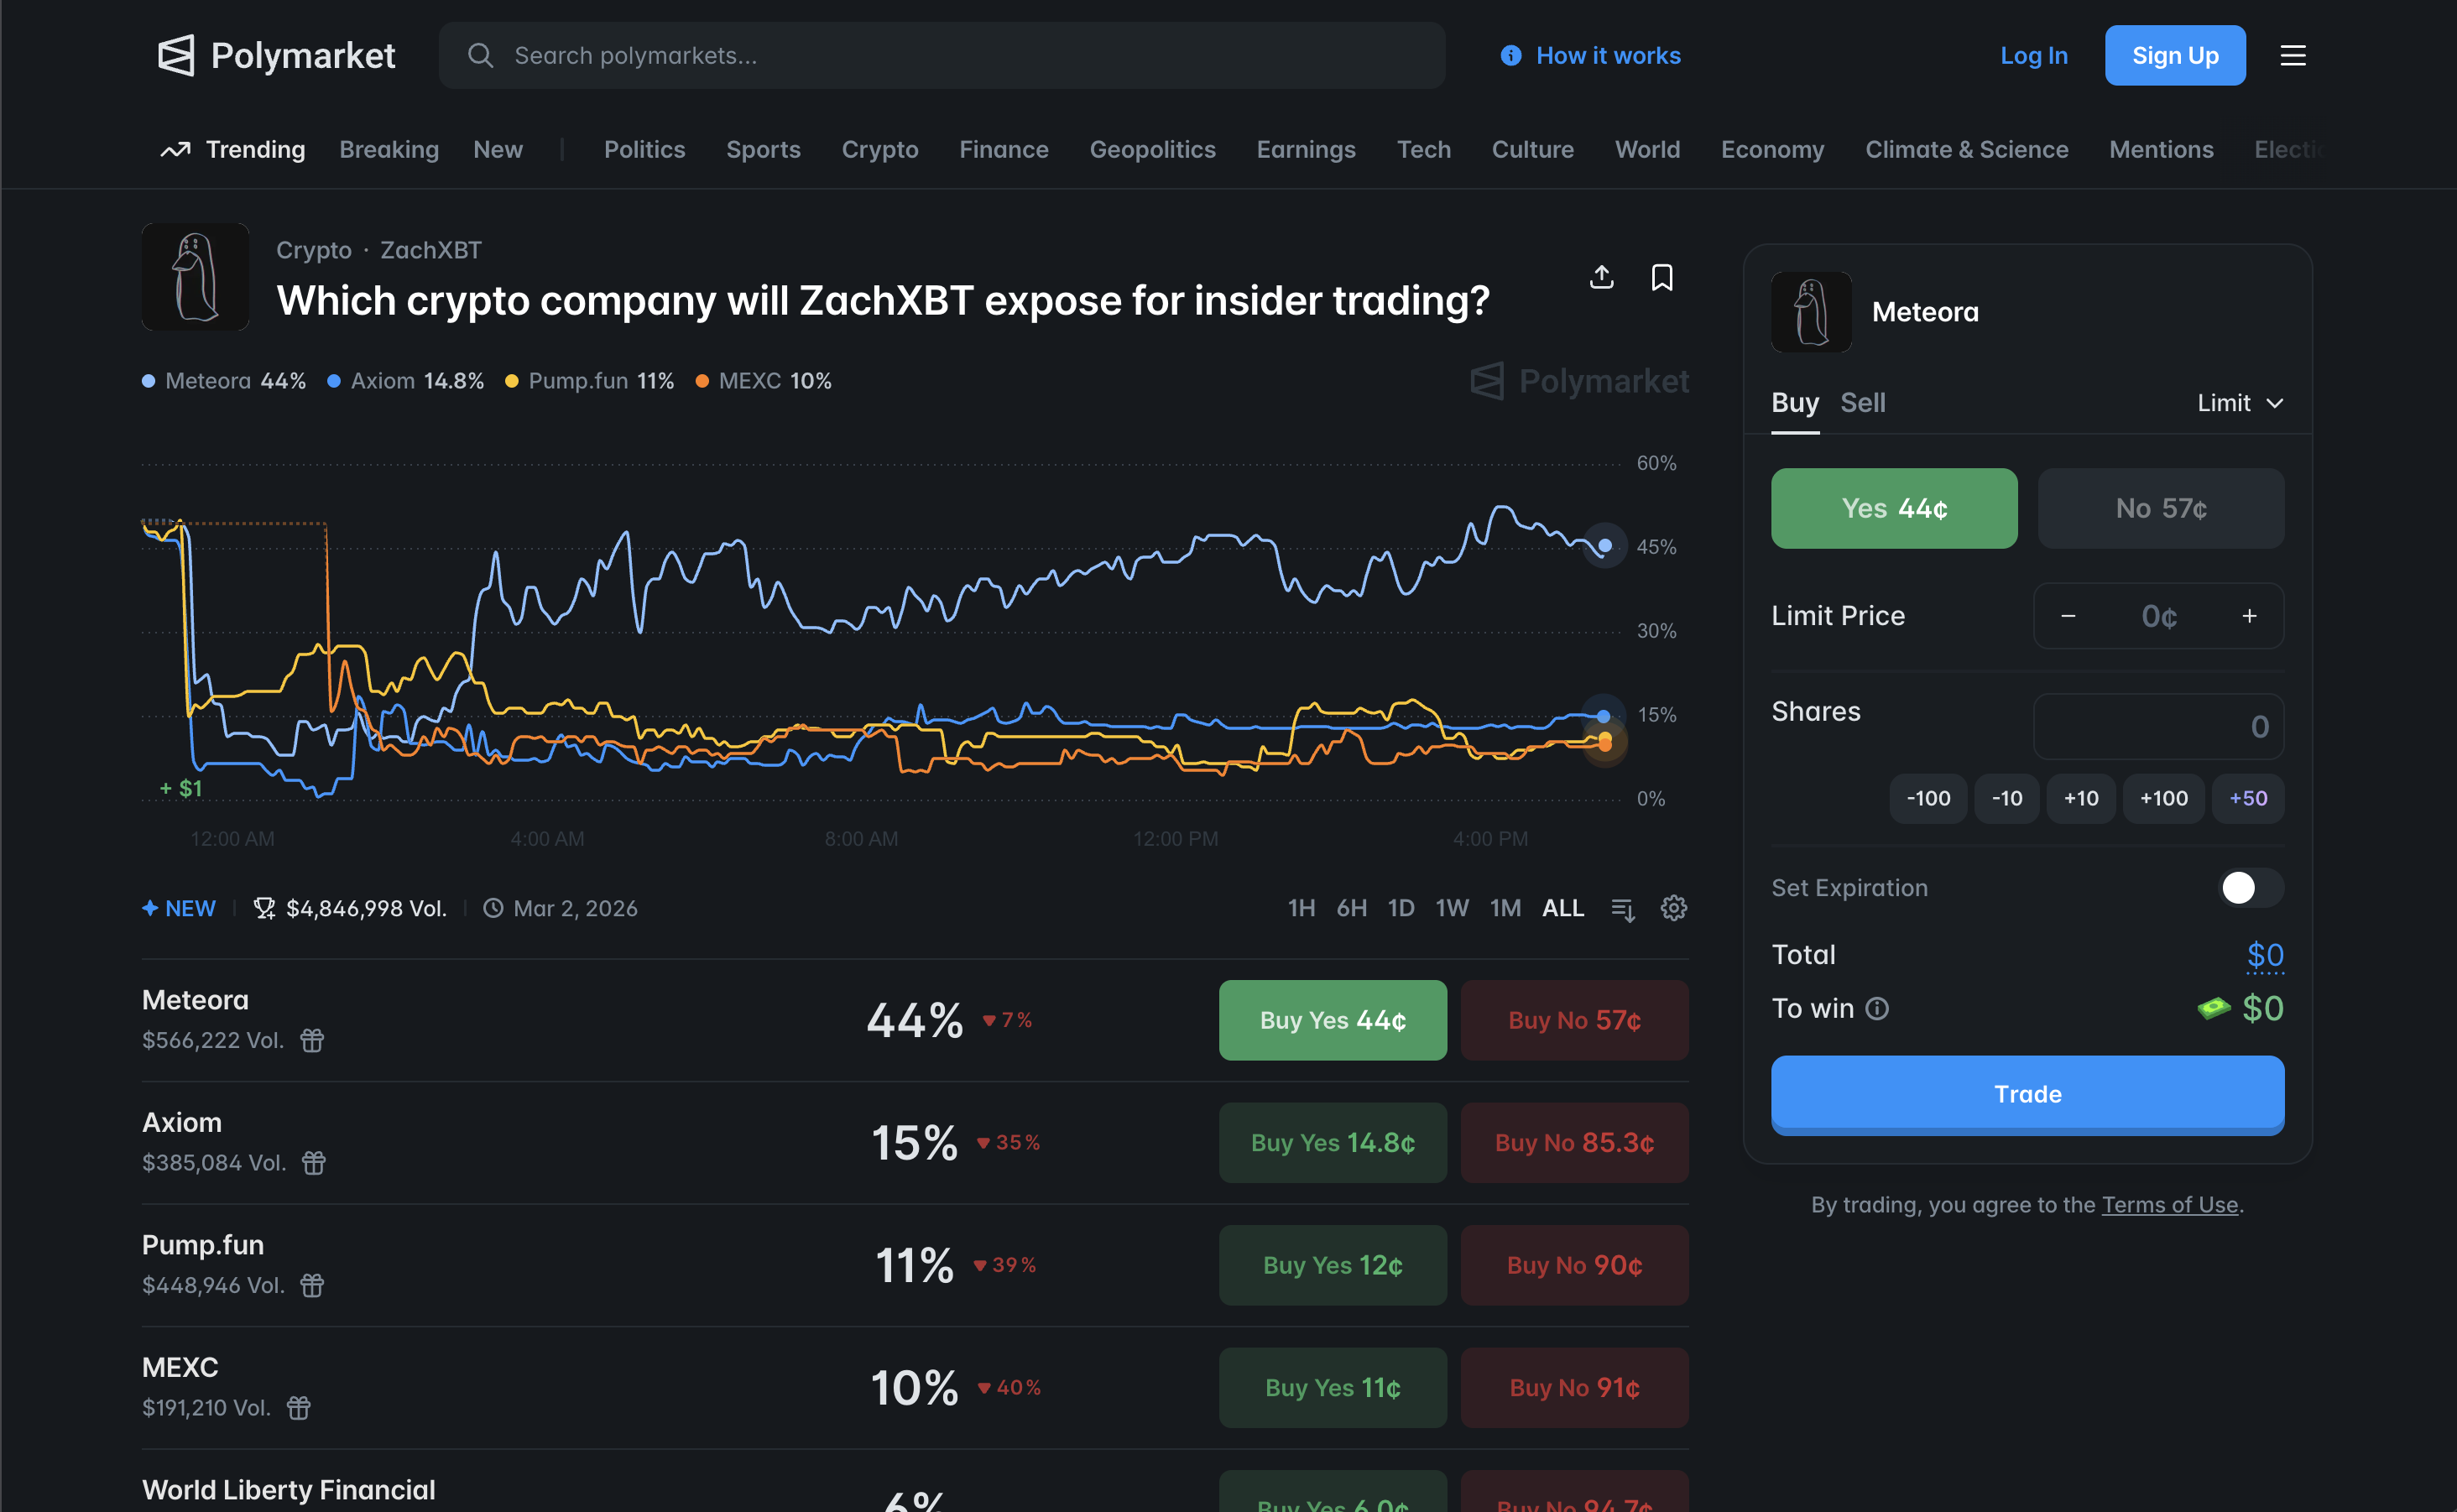Decrease limit price with minus stepper
Screen dimensions: 2457x1512
[x=2068, y=616]
